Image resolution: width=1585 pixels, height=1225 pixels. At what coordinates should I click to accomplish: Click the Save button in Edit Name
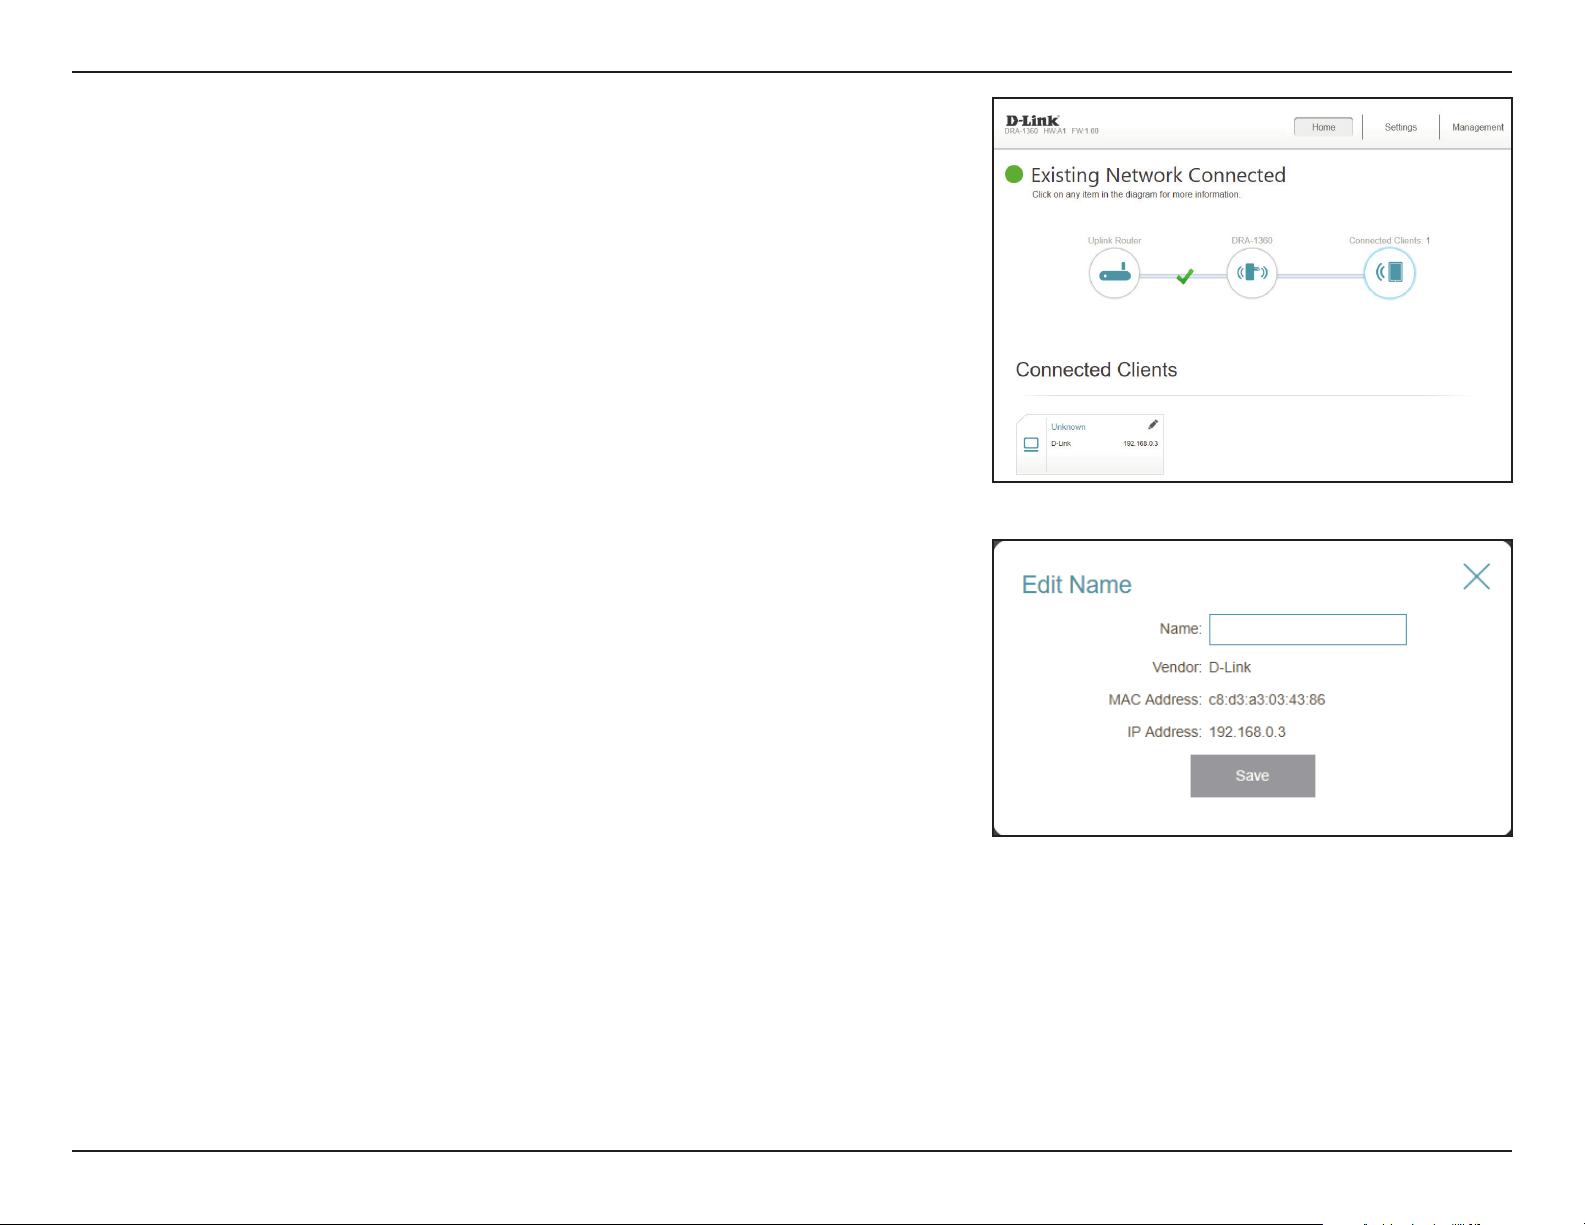[x=1252, y=776]
